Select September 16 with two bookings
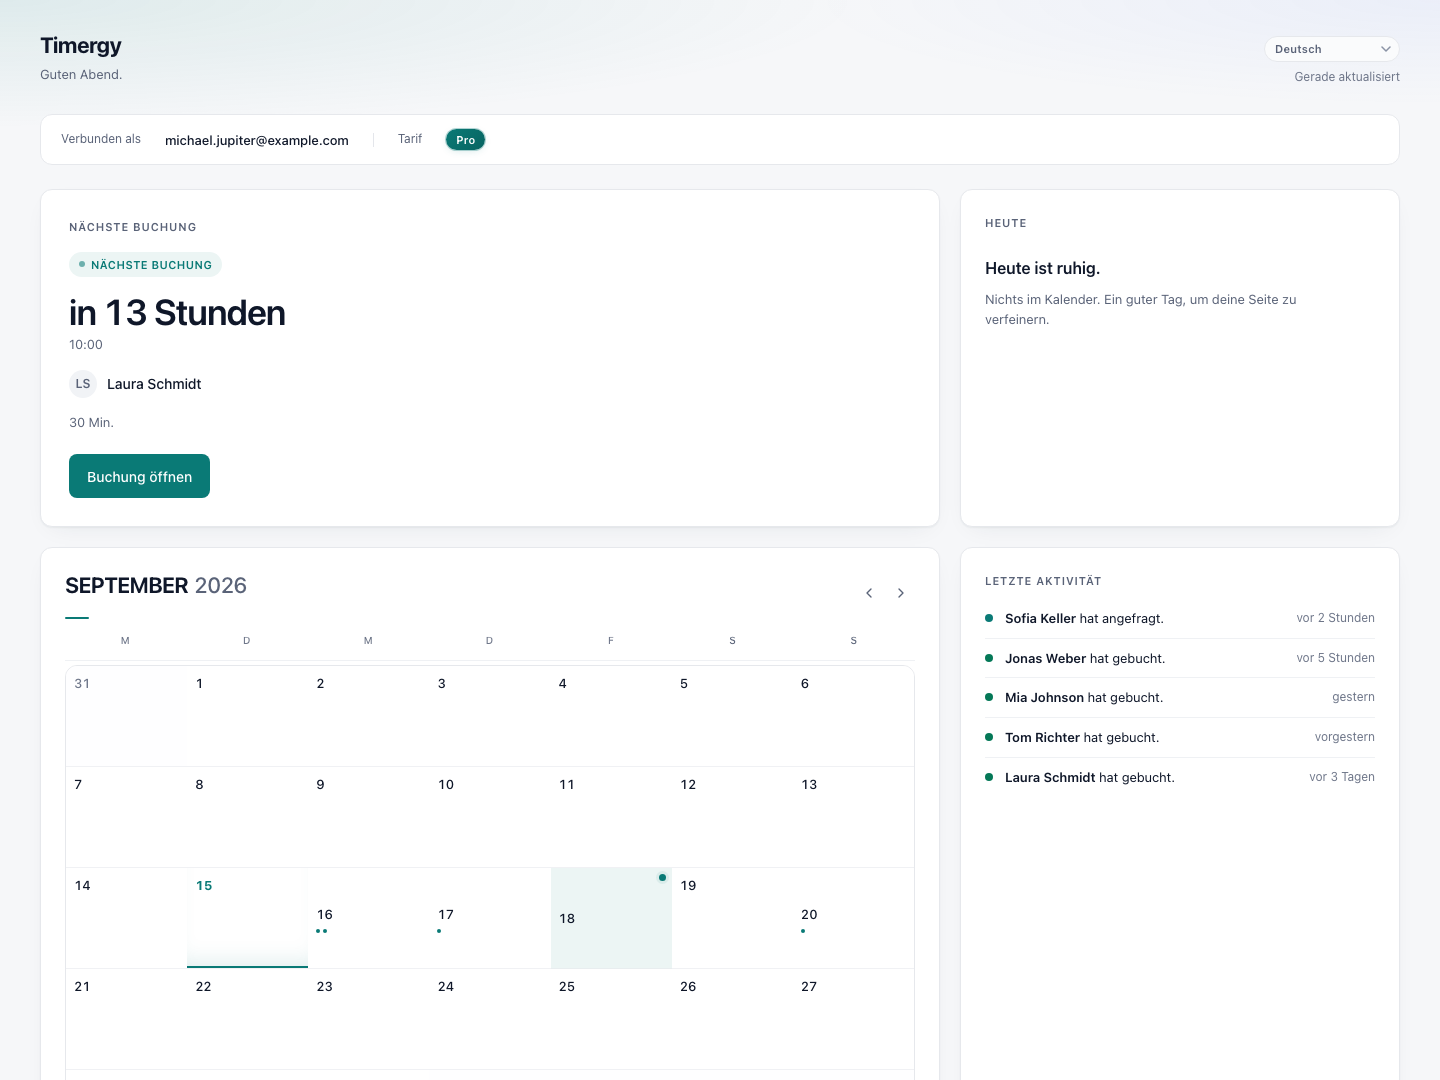 point(368,918)
